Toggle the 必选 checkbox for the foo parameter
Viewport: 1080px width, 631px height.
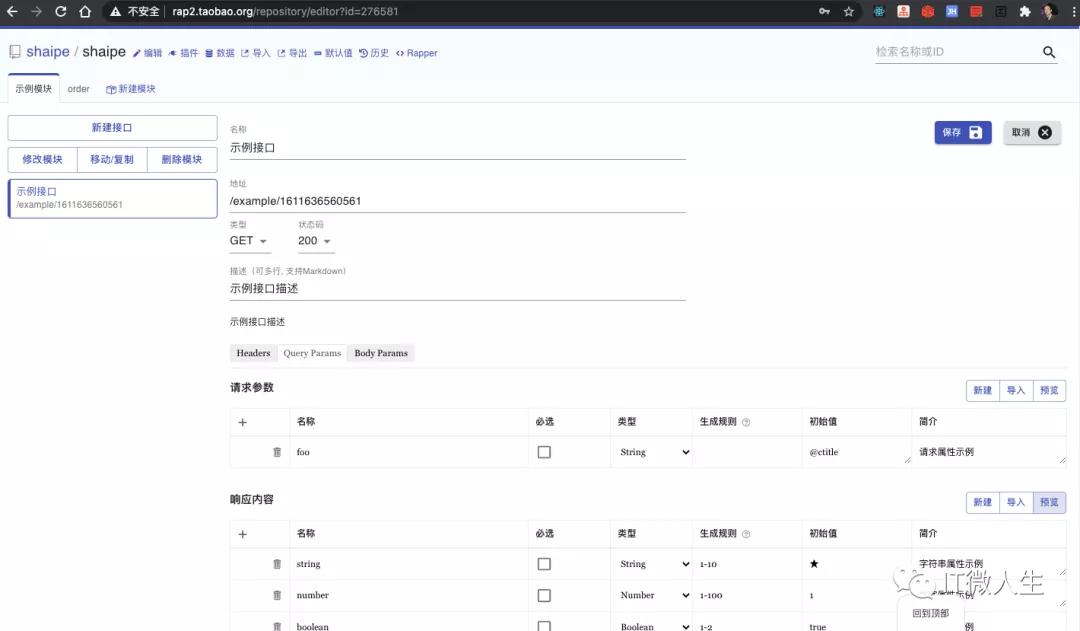coord(543,452)
